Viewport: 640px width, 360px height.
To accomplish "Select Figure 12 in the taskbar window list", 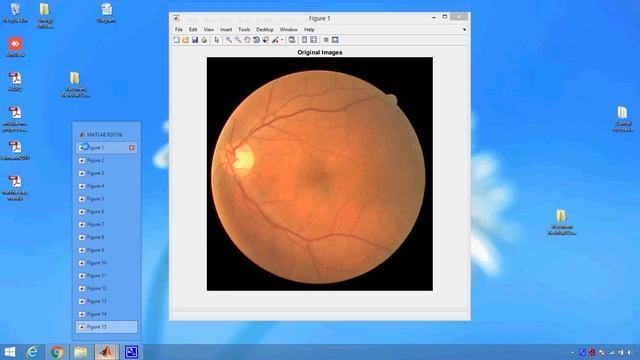I will click(x=107, y=288).
